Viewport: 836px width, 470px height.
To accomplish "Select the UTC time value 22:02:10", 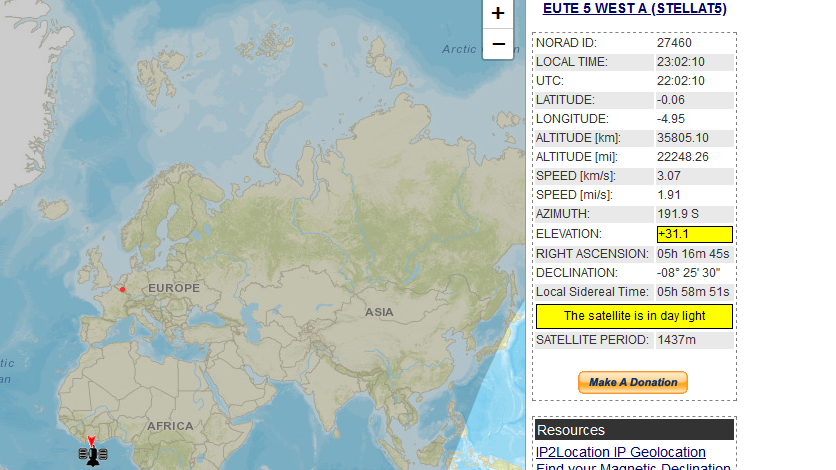I will pyautogui.click(x=680, y=81).
